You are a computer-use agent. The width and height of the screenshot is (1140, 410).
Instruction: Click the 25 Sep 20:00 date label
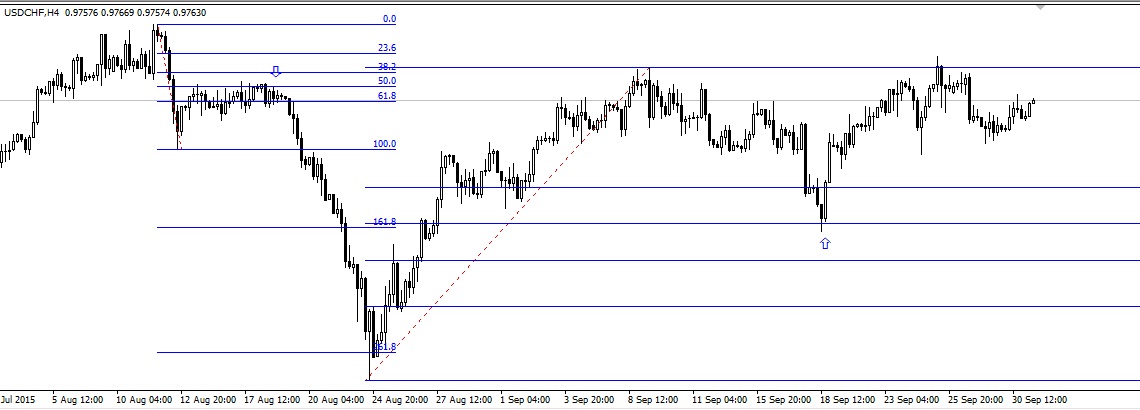[x=976, y=400]
